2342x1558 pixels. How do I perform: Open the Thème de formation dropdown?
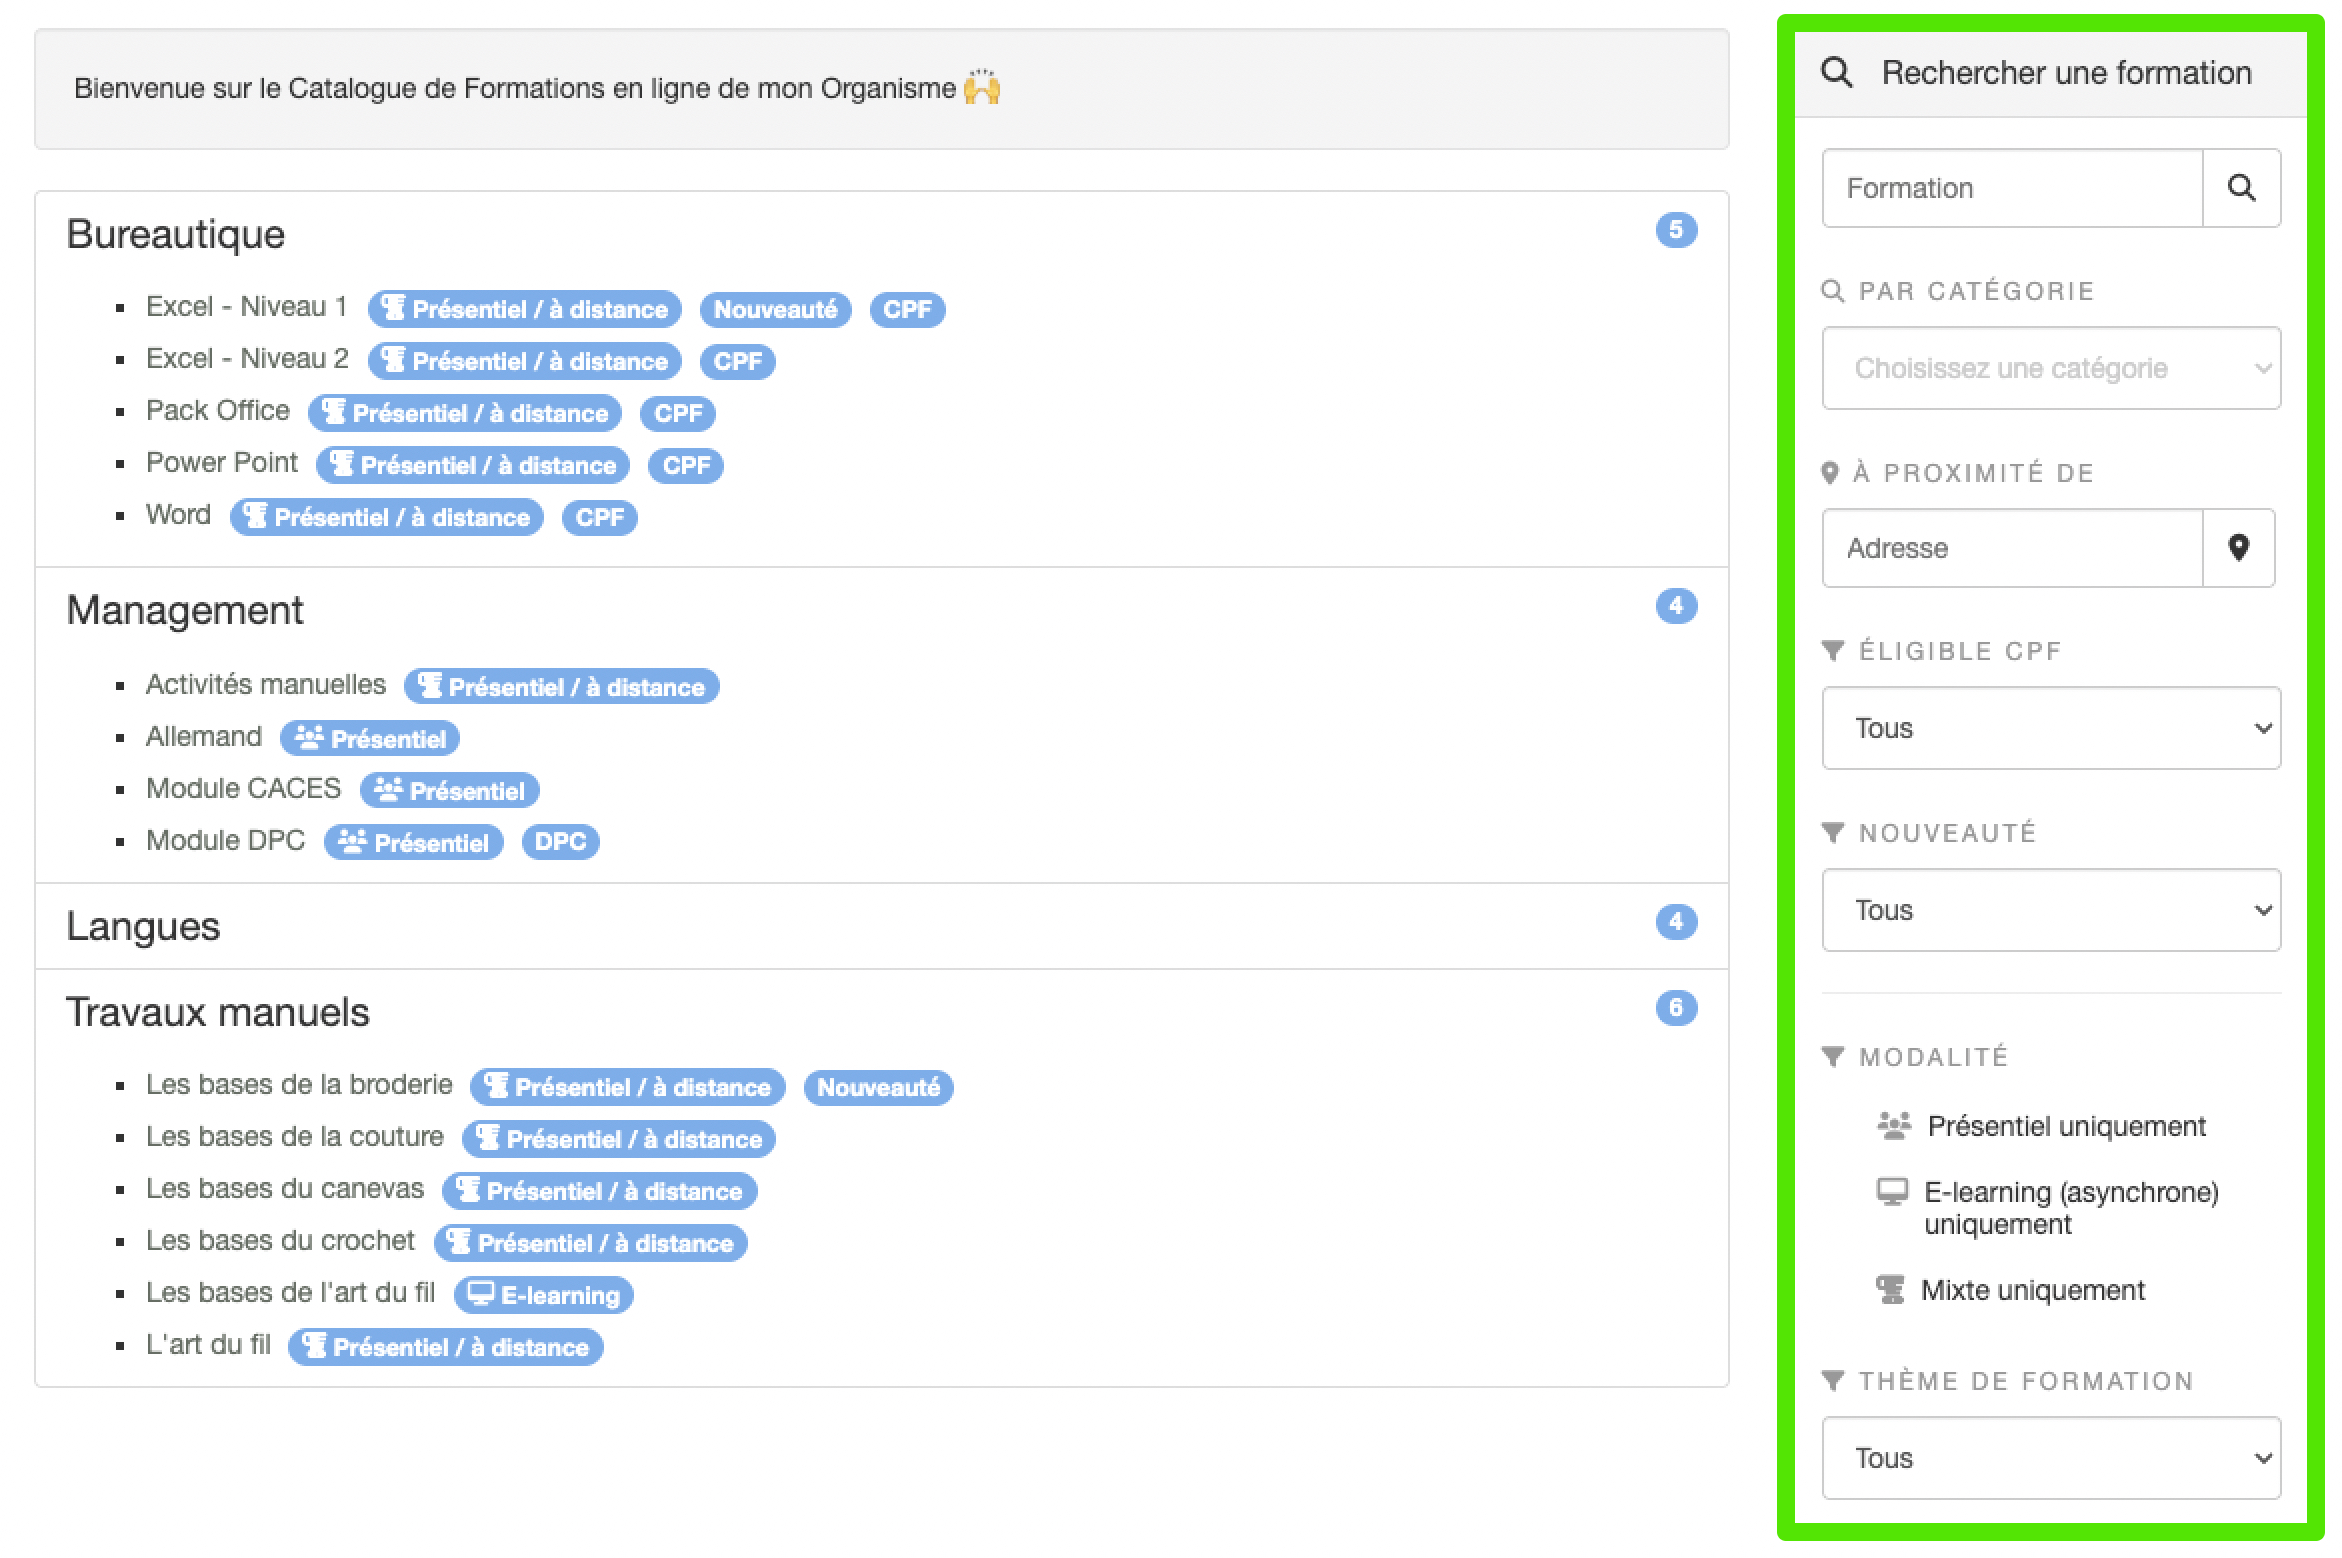(x=2050, y=1458)
